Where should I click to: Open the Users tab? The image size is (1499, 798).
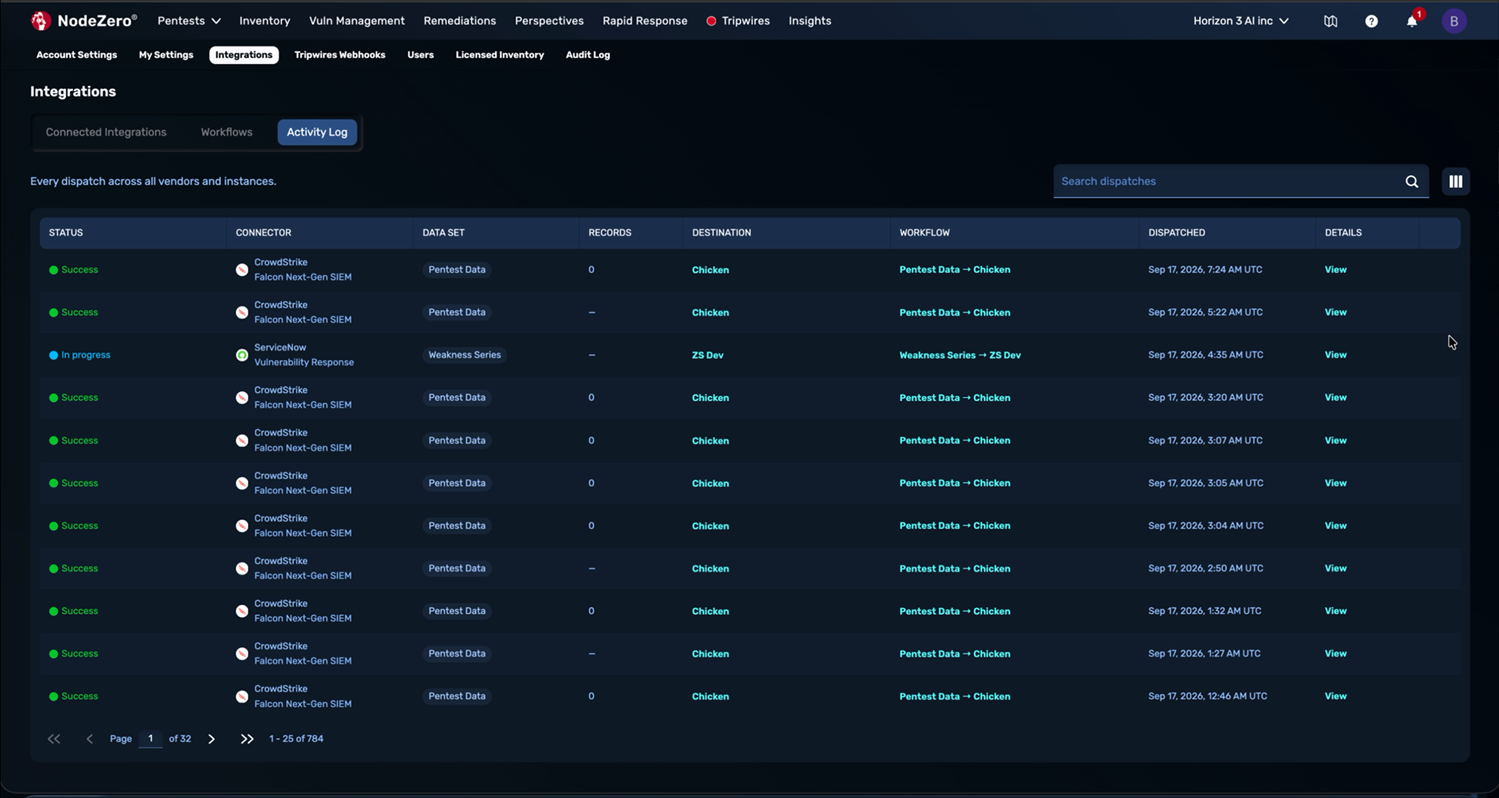click(x=421, y=55)
